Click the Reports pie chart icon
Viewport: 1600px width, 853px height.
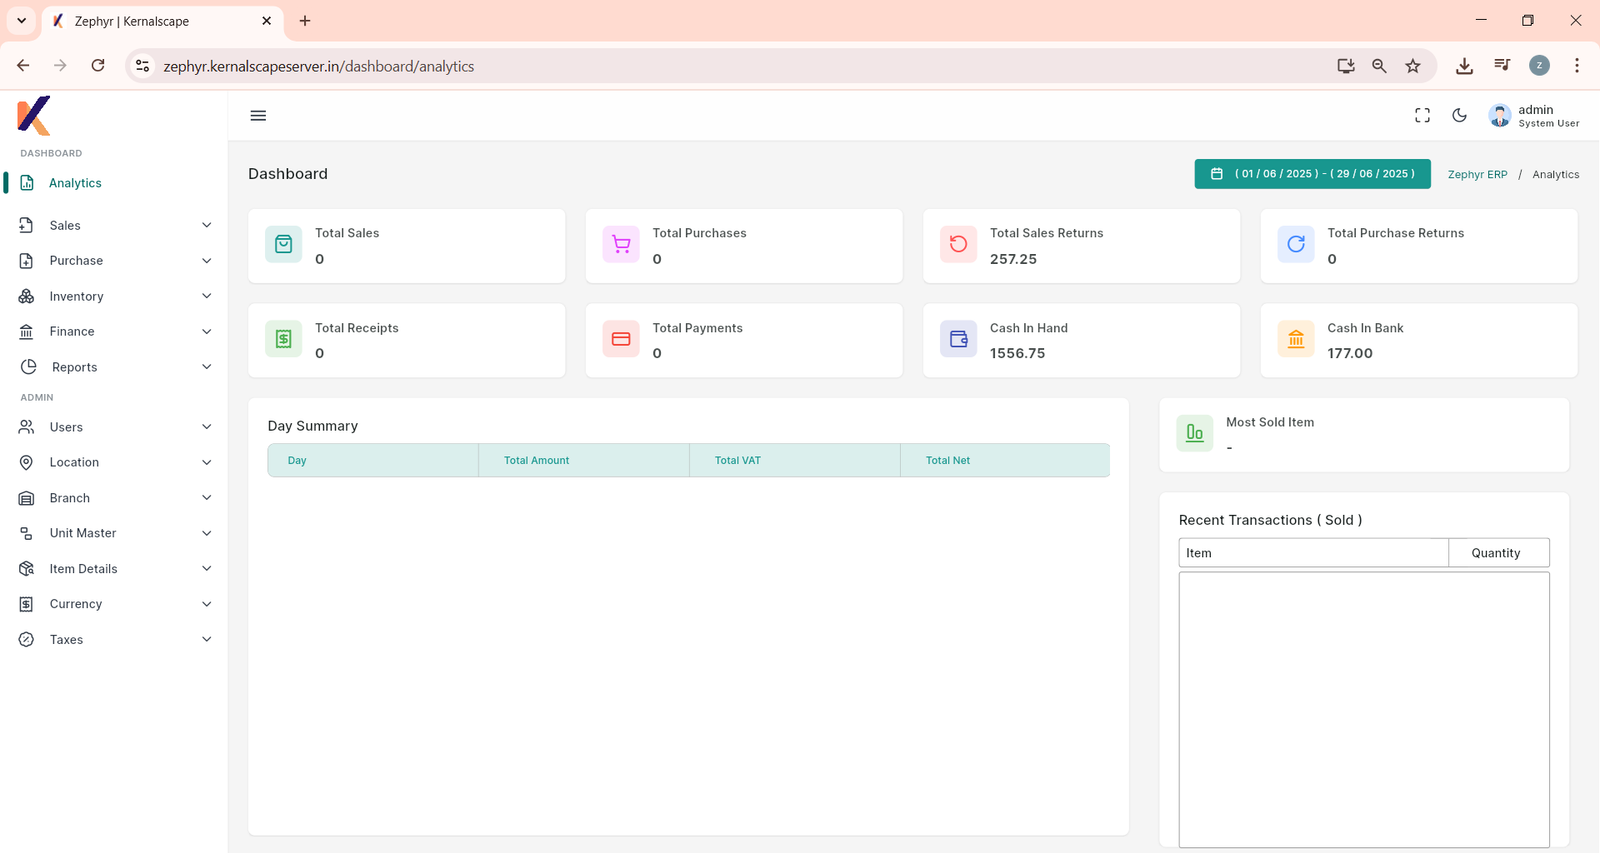pyautogui.click(x=28, y=367)
